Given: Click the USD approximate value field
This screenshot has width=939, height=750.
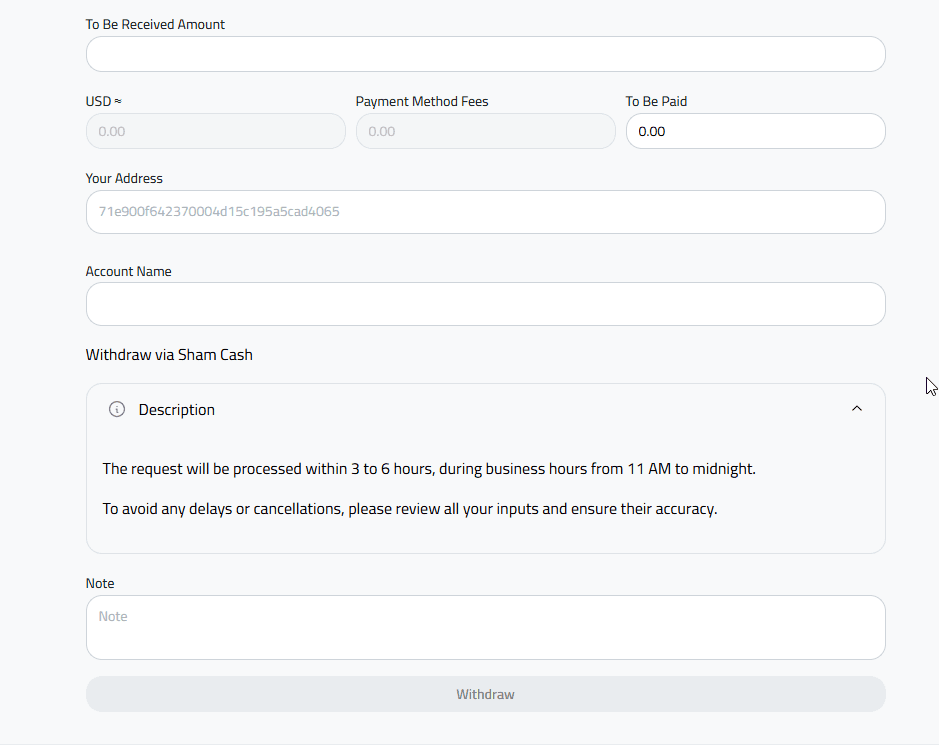Looking at the screenshot, I should click(x=216, y=131).
